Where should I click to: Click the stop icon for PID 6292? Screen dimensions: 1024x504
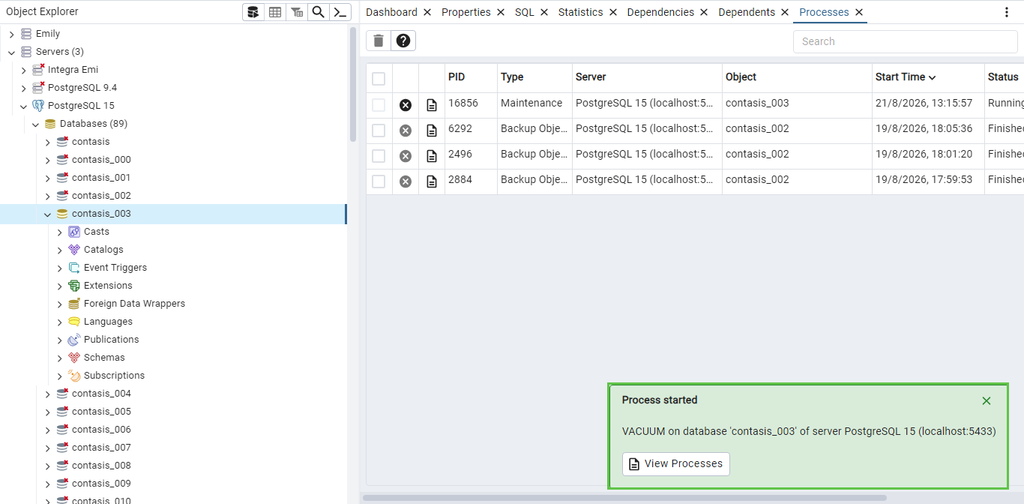pyautogui.click(x=406, y=131)
